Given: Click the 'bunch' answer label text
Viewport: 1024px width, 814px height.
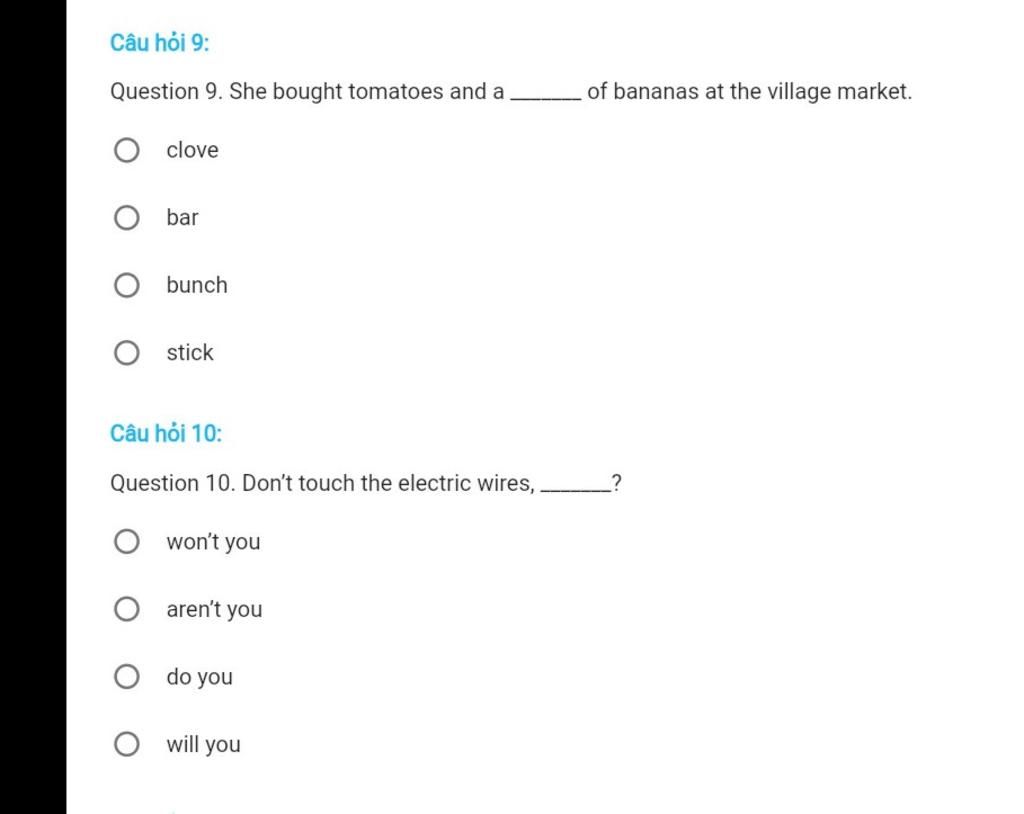Looking at the screenshot, I should 197,285.
